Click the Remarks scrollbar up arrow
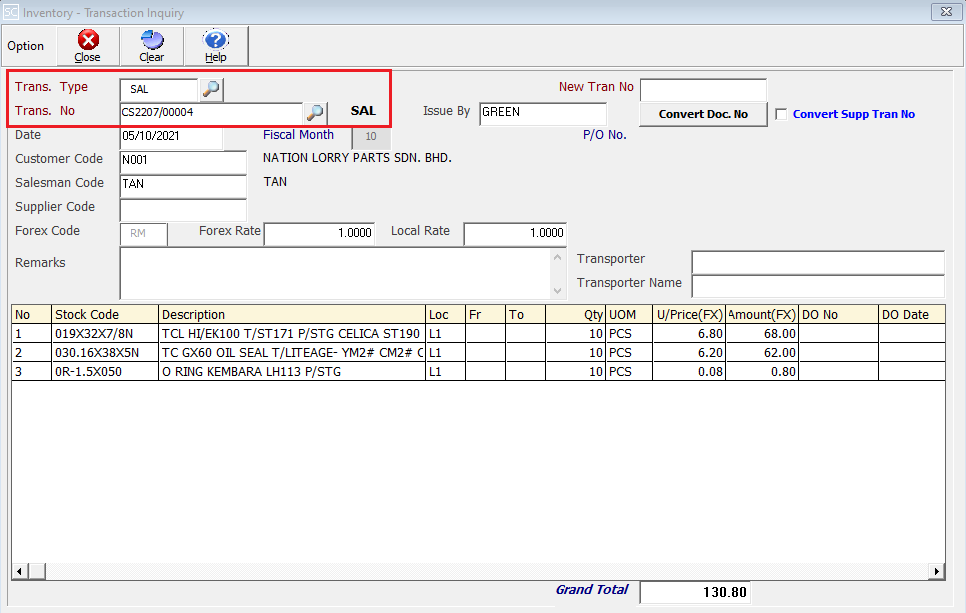 tap(558, 257)
